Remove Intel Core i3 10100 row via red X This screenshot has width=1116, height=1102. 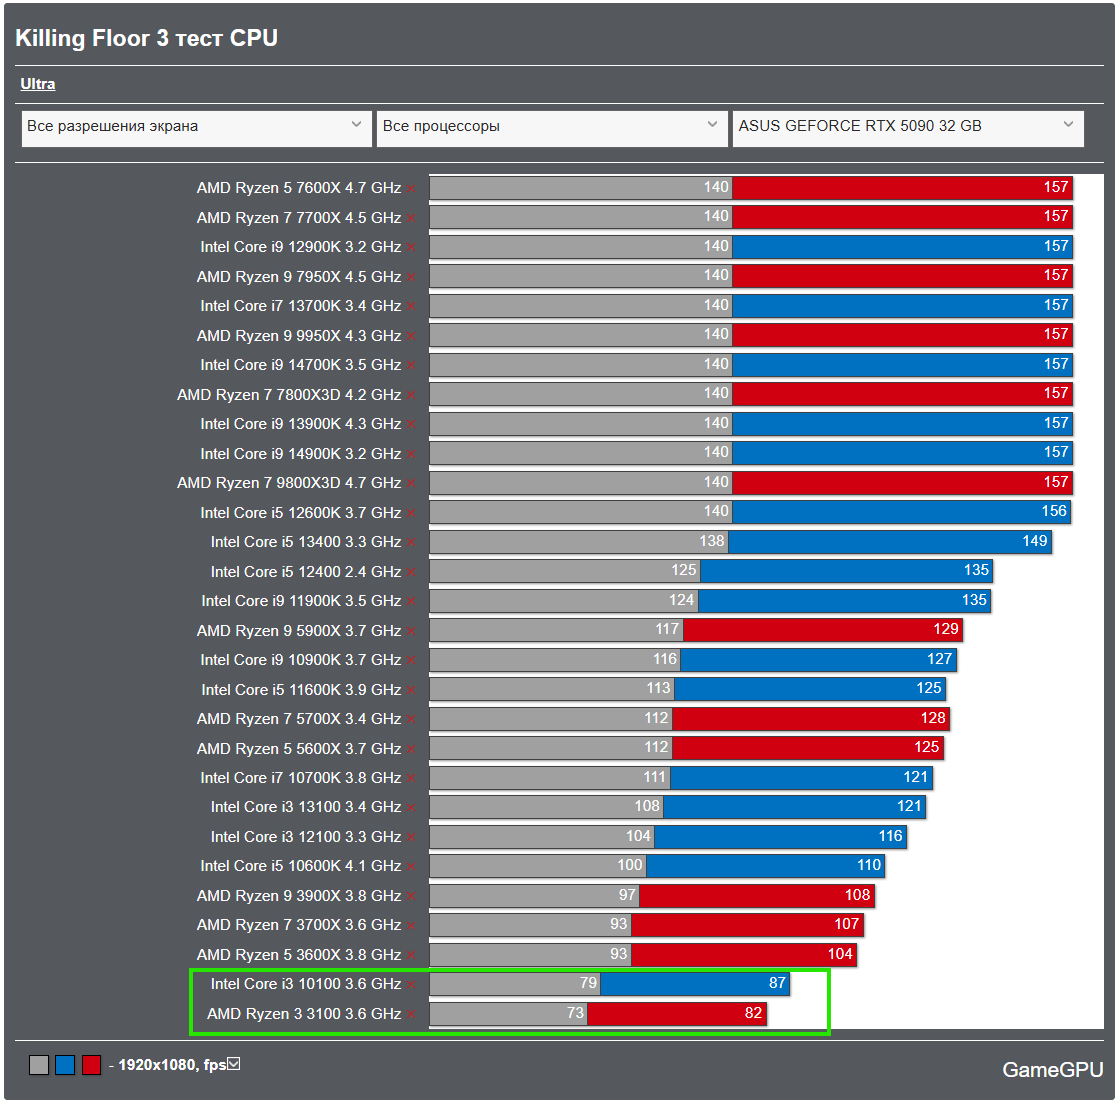click(x=411, y=986)
